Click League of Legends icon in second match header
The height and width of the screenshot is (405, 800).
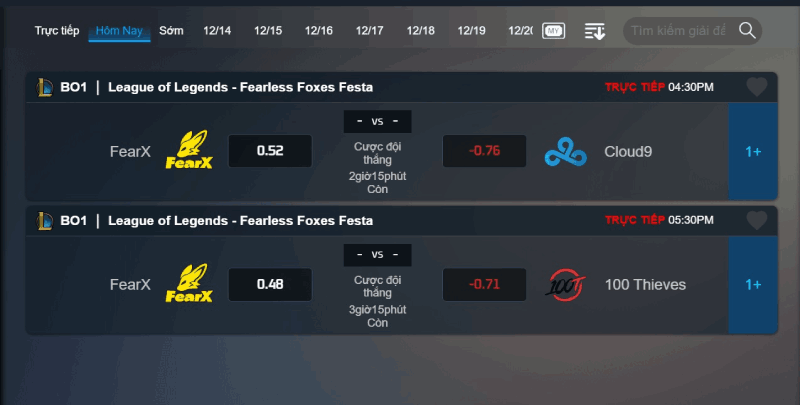pos(45,221)
